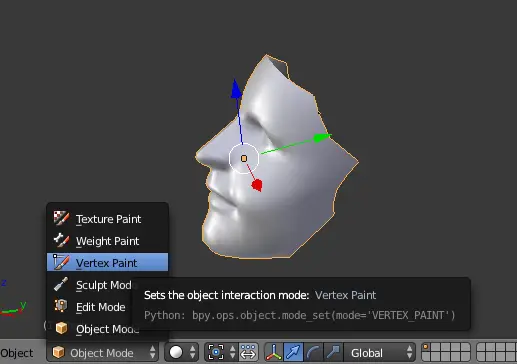Select the first layer button
Viewport: 517px width, 364px height.
pyautogui.click(x=426, y=348)
